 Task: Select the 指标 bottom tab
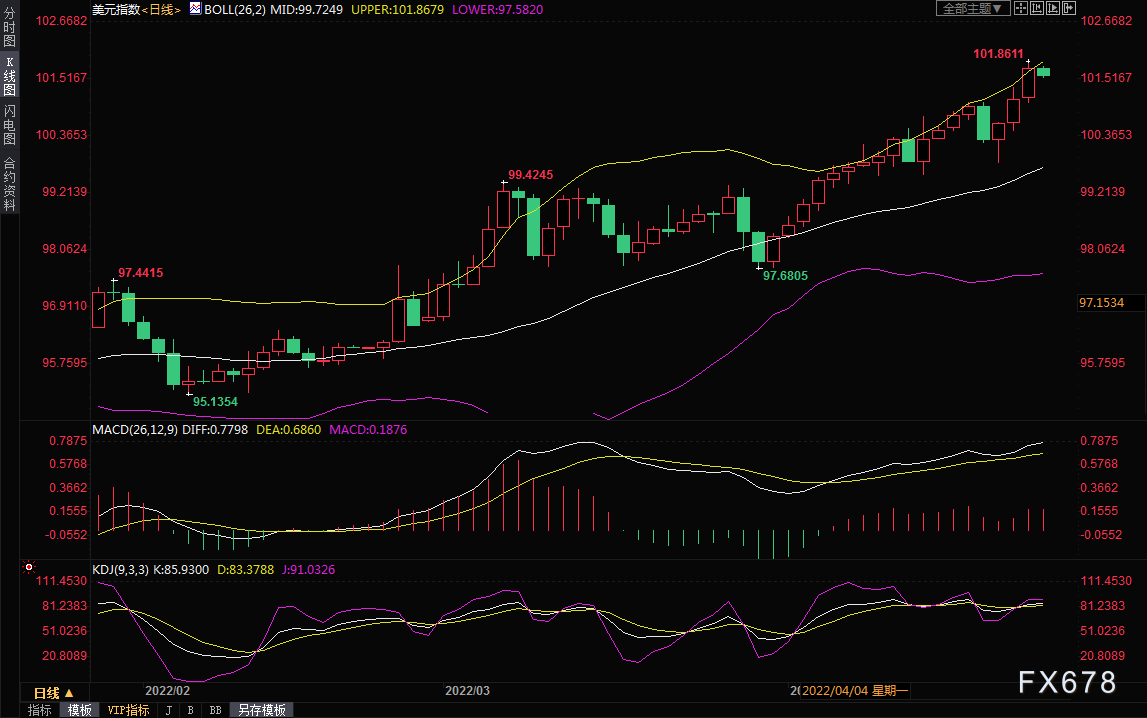point(40,710)
